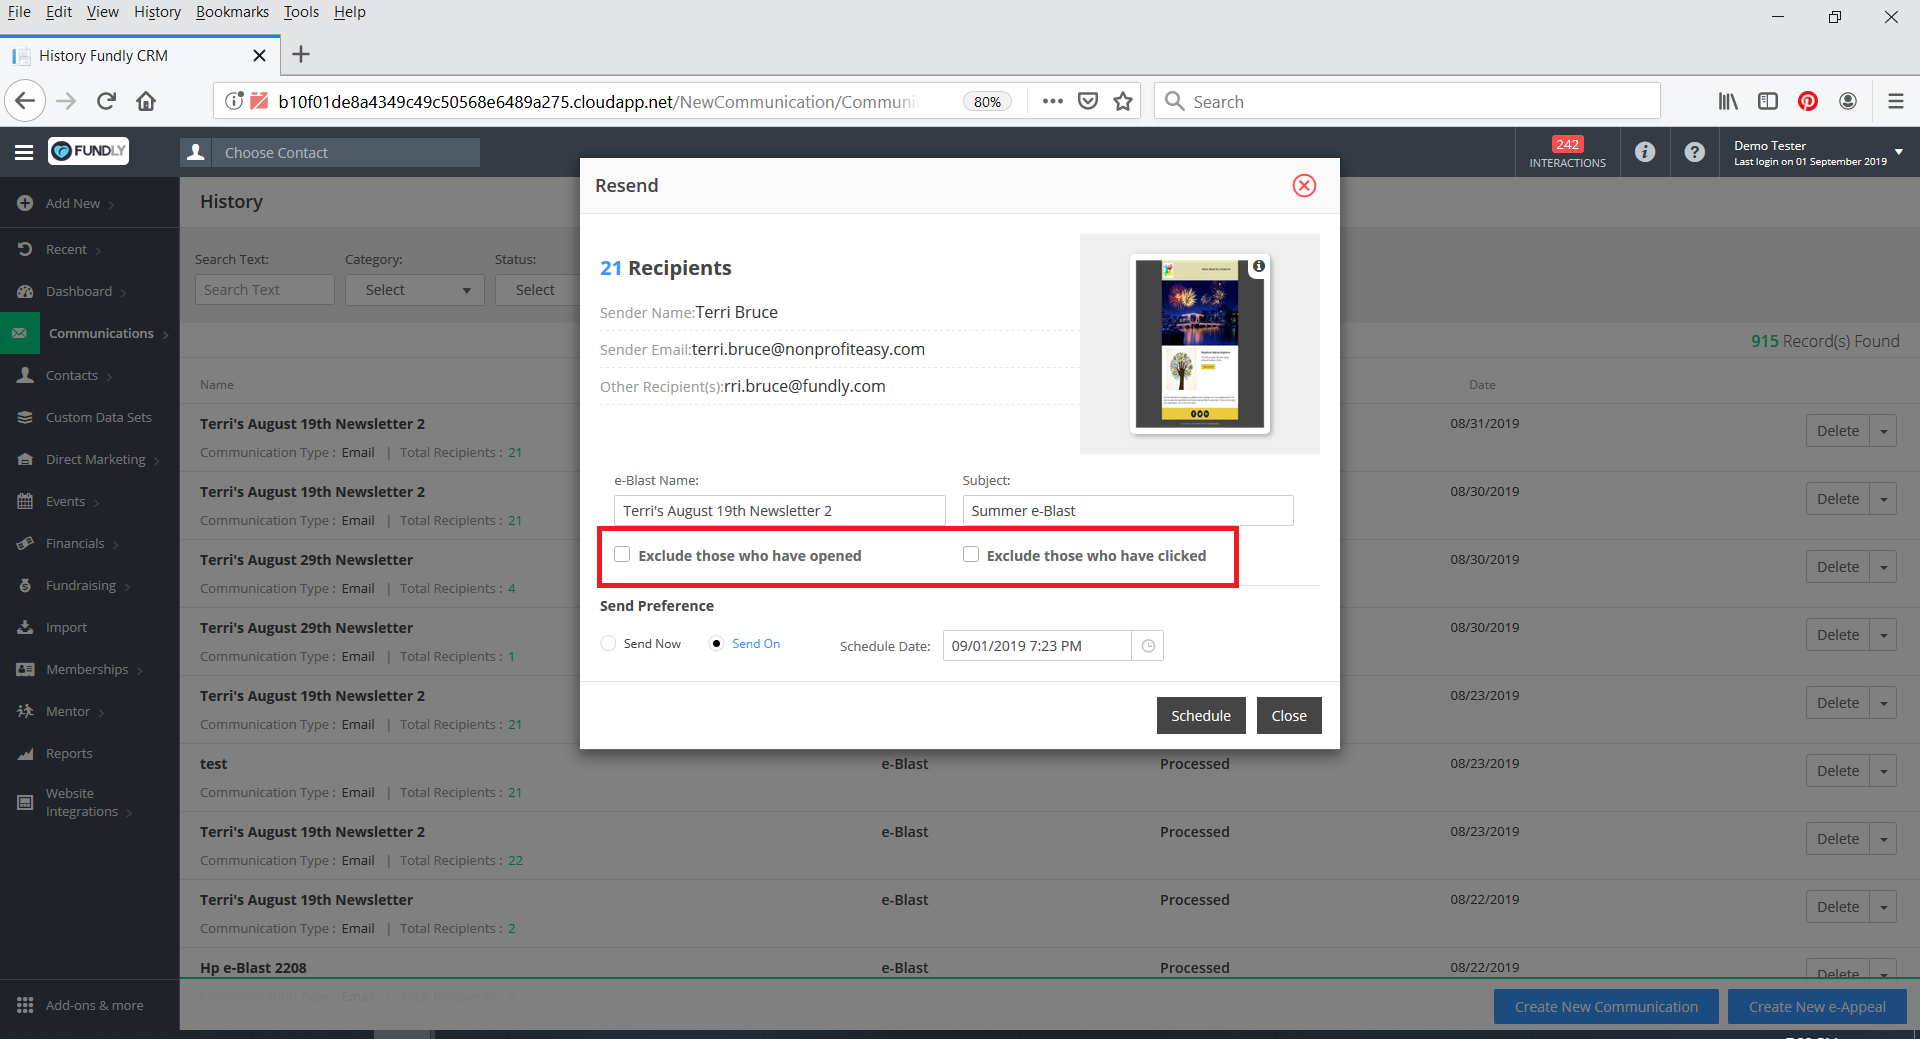This screenshot has width=1920, height=1039.
Task: Bookmark this page with the star
Action: click(1123, 101)
